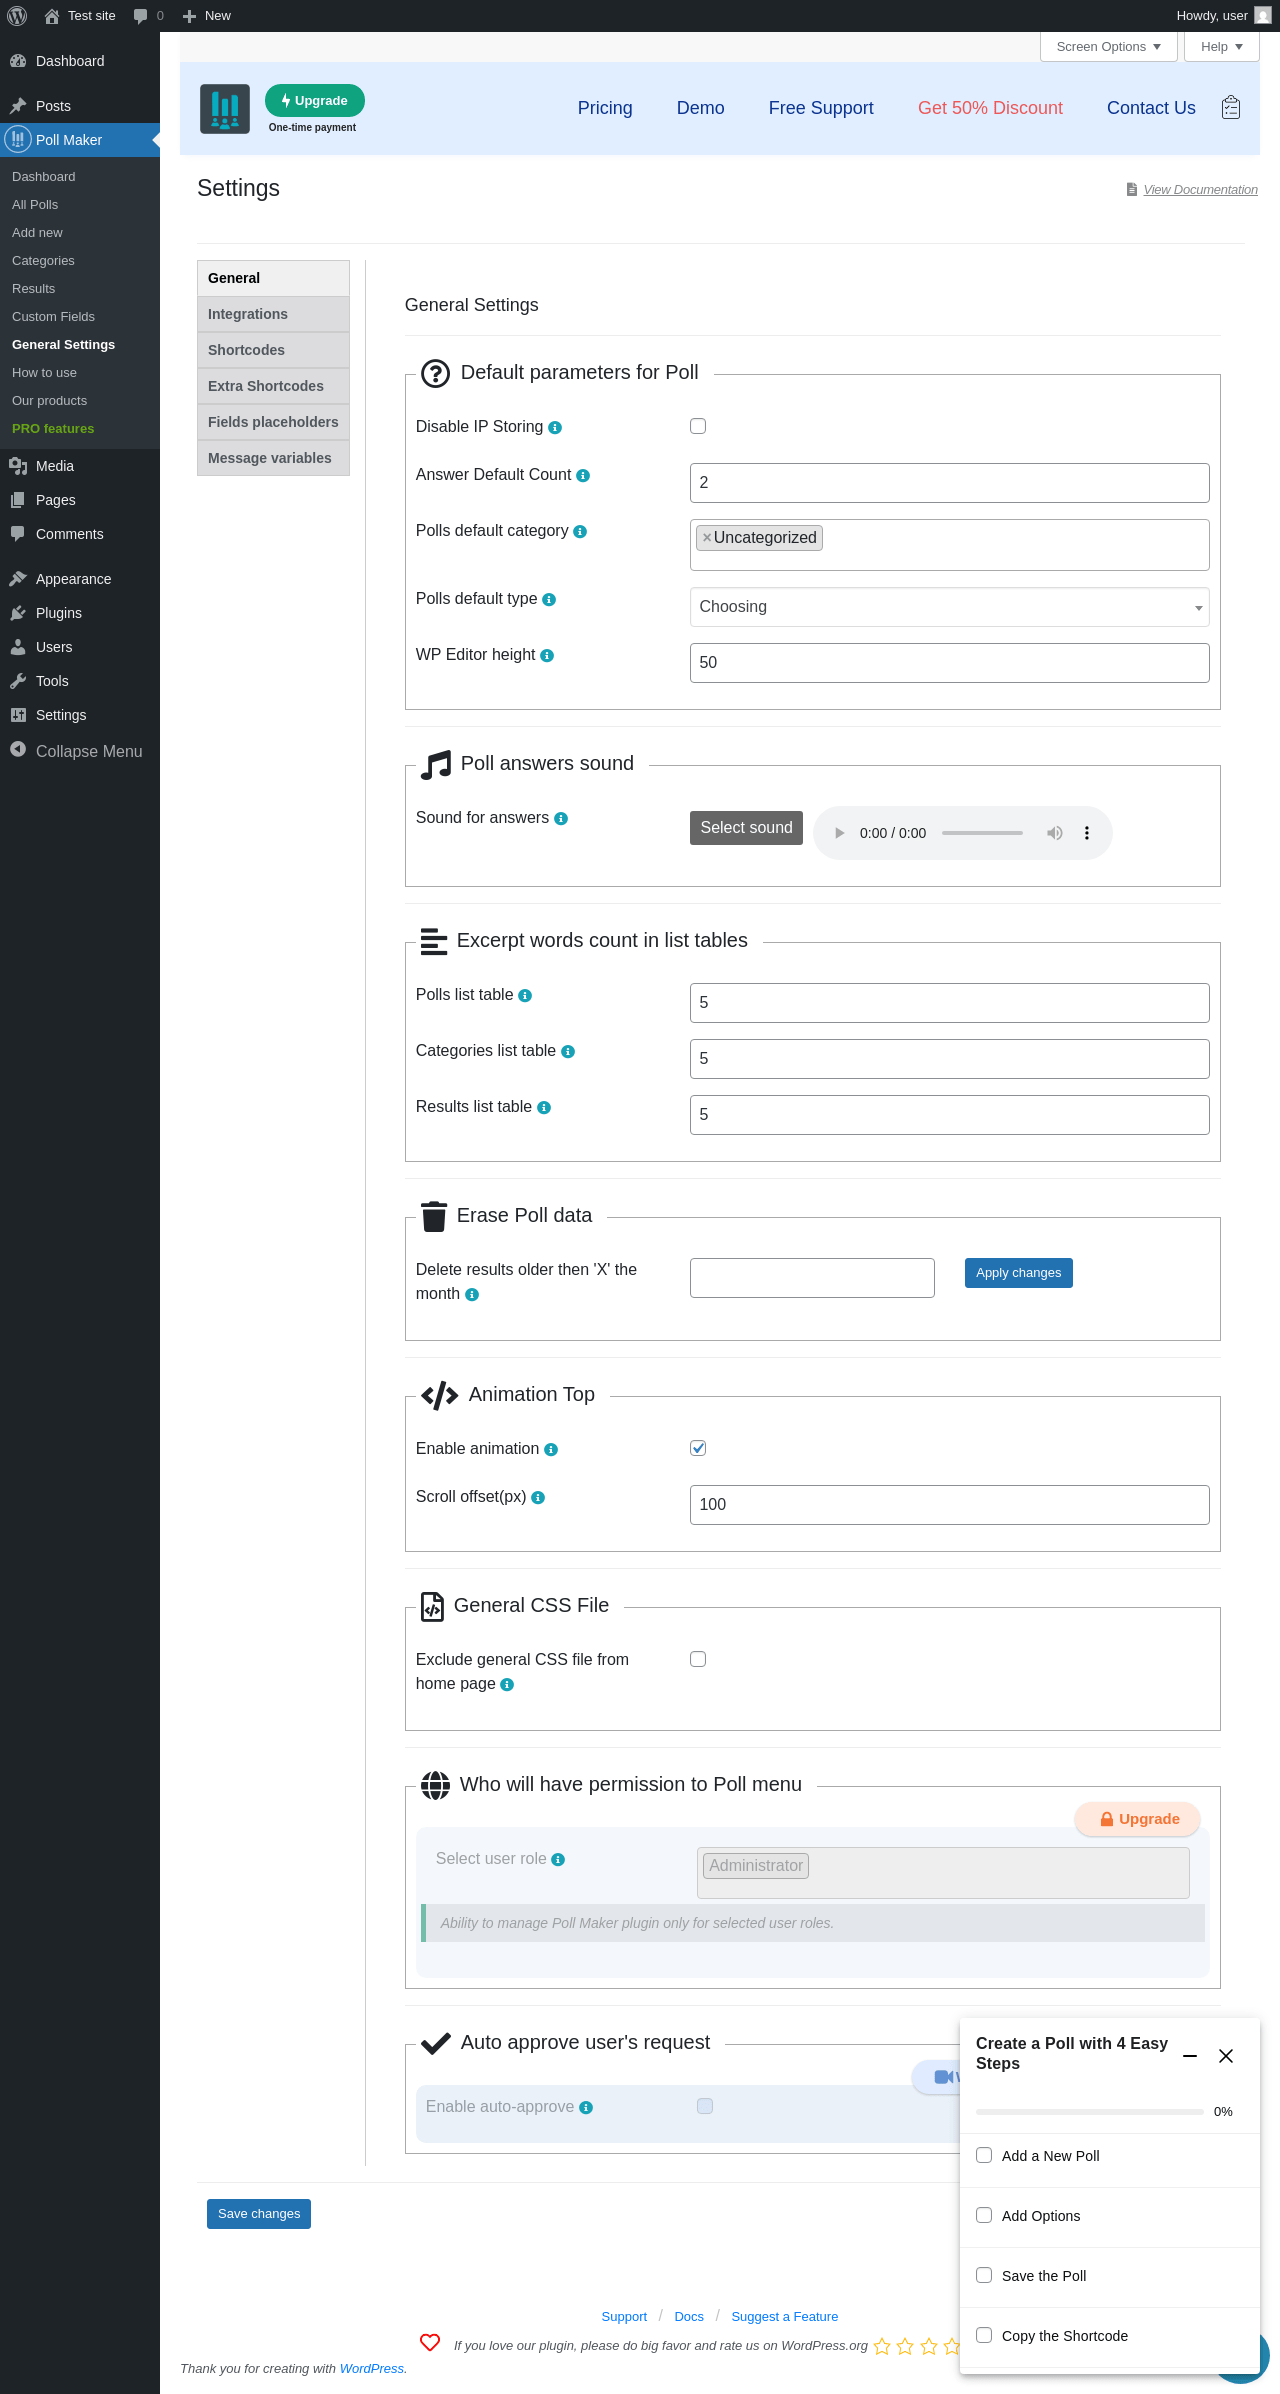1280x2394 pixels.
Task: Remove the Uncategorized category tag
Action: pos(707,538)
